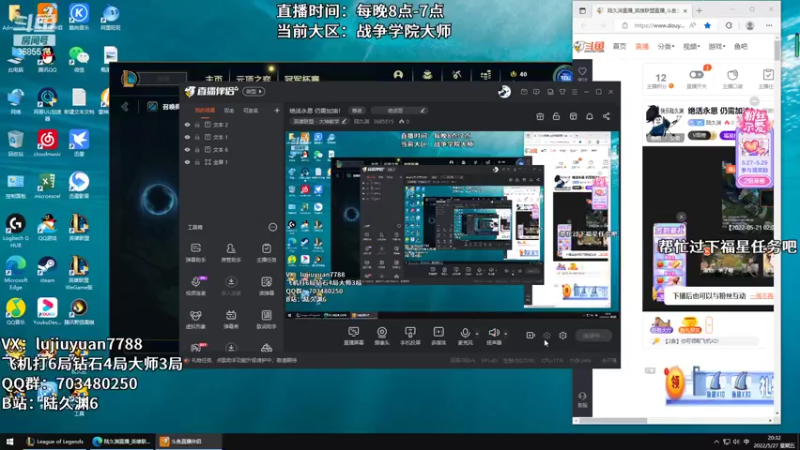Select the Douyu browser tab
800x450 pixels.
click(x=642, y=11)
